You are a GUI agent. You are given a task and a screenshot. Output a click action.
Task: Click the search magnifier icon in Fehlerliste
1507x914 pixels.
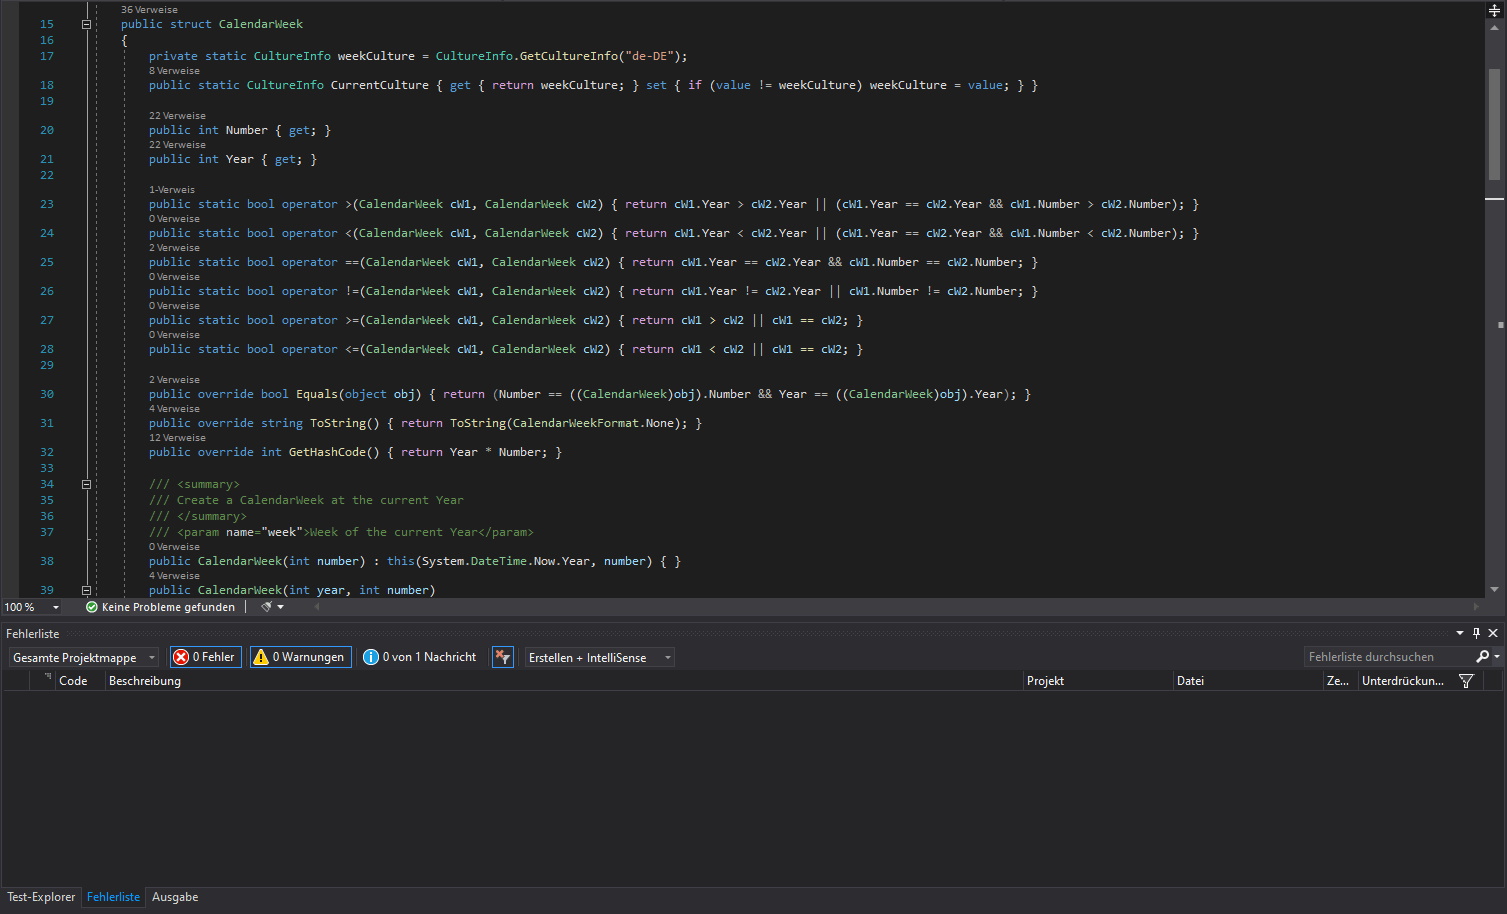pos(1482,657)
